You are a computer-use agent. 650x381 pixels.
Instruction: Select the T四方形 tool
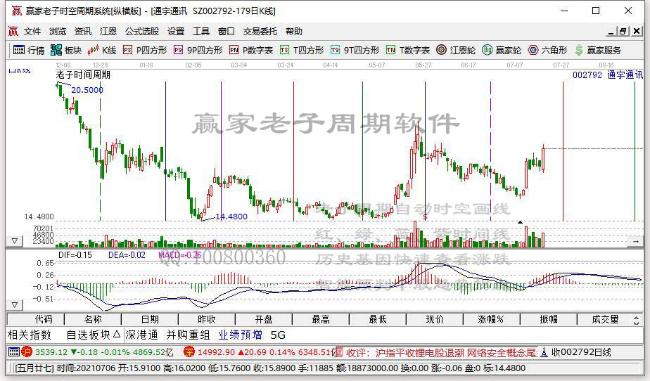coord(302,50)
